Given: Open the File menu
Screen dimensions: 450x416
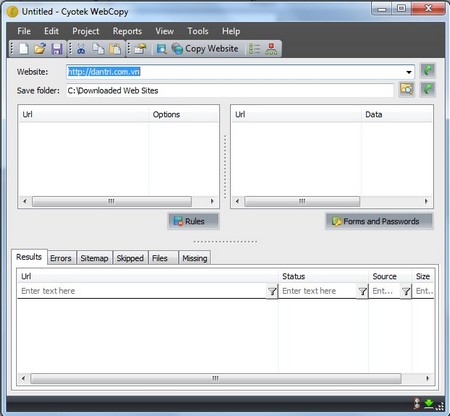Looking at the screenshot, I should 24,31.
